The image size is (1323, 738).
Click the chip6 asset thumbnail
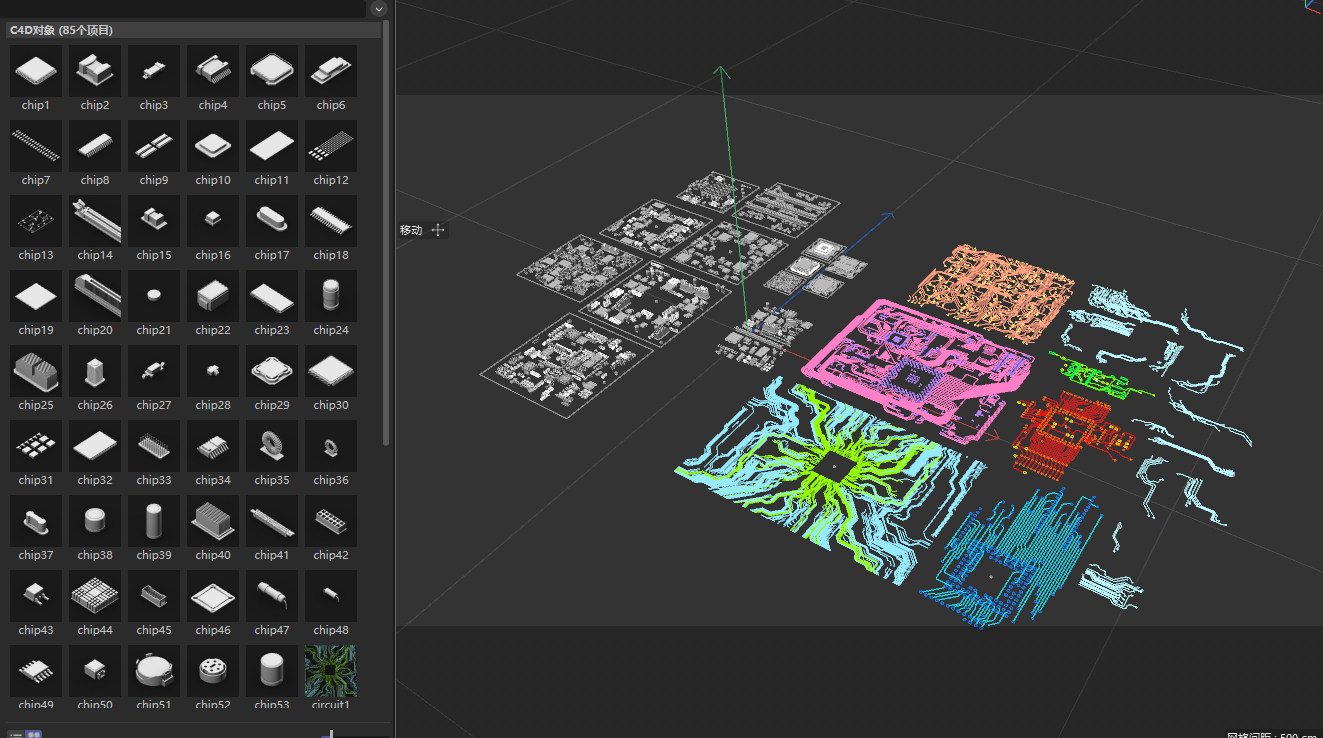click(331, 71)
